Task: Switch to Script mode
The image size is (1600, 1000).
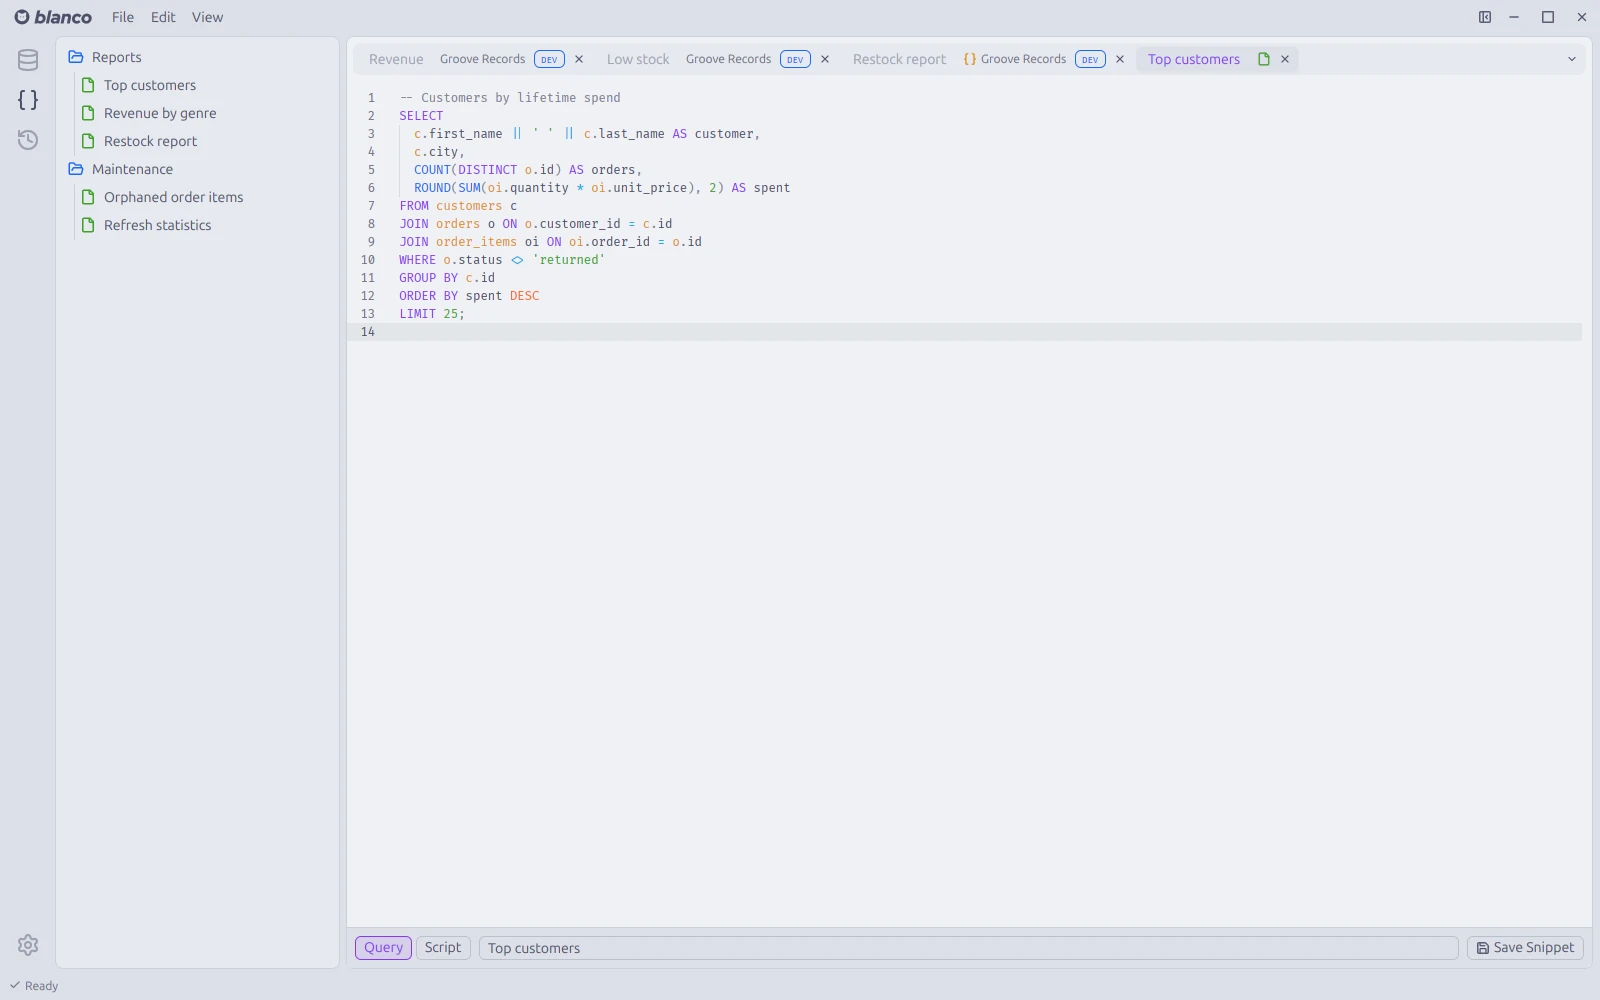Action: click(x=443, y=948)
